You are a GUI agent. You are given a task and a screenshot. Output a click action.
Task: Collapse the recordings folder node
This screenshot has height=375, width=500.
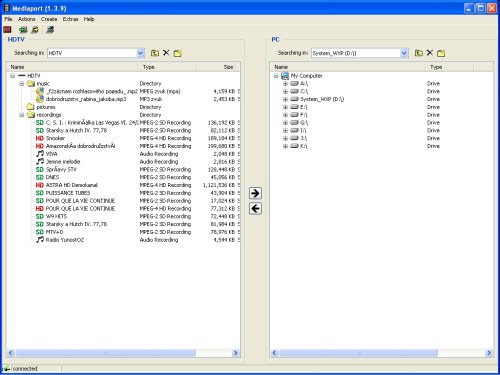[x=21, y=115]
